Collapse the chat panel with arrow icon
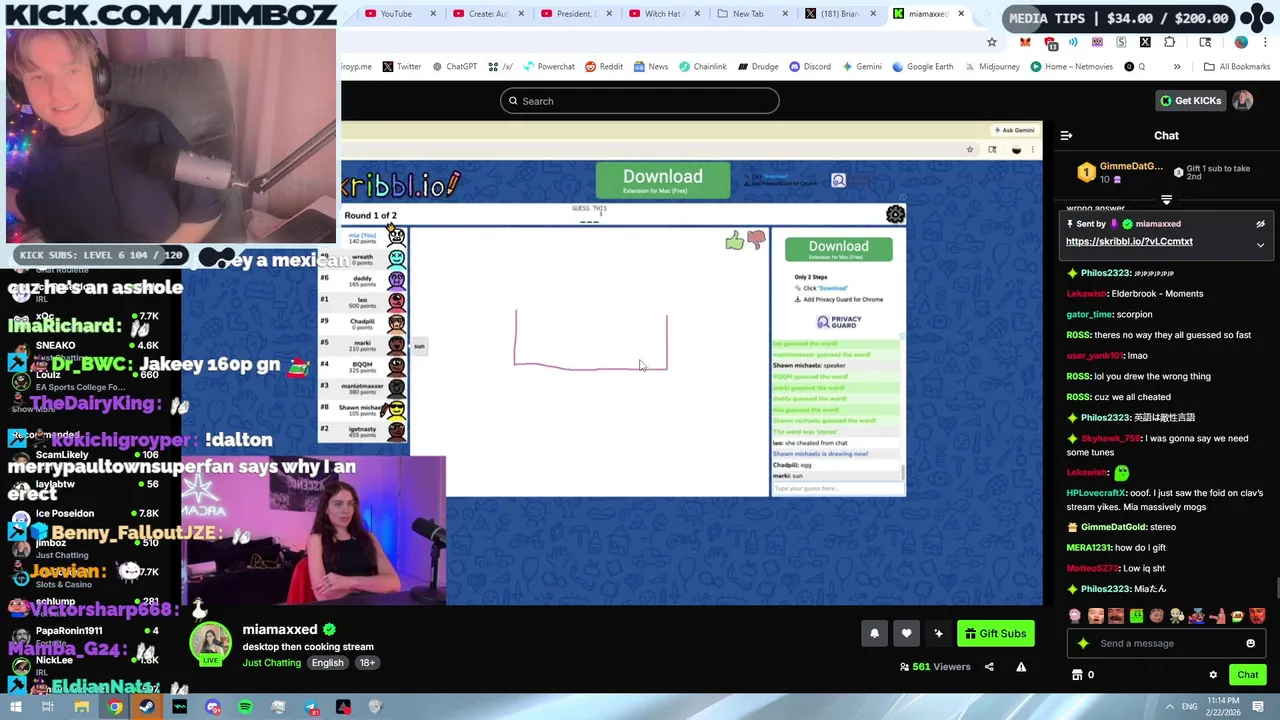 tap(1066, 136)
